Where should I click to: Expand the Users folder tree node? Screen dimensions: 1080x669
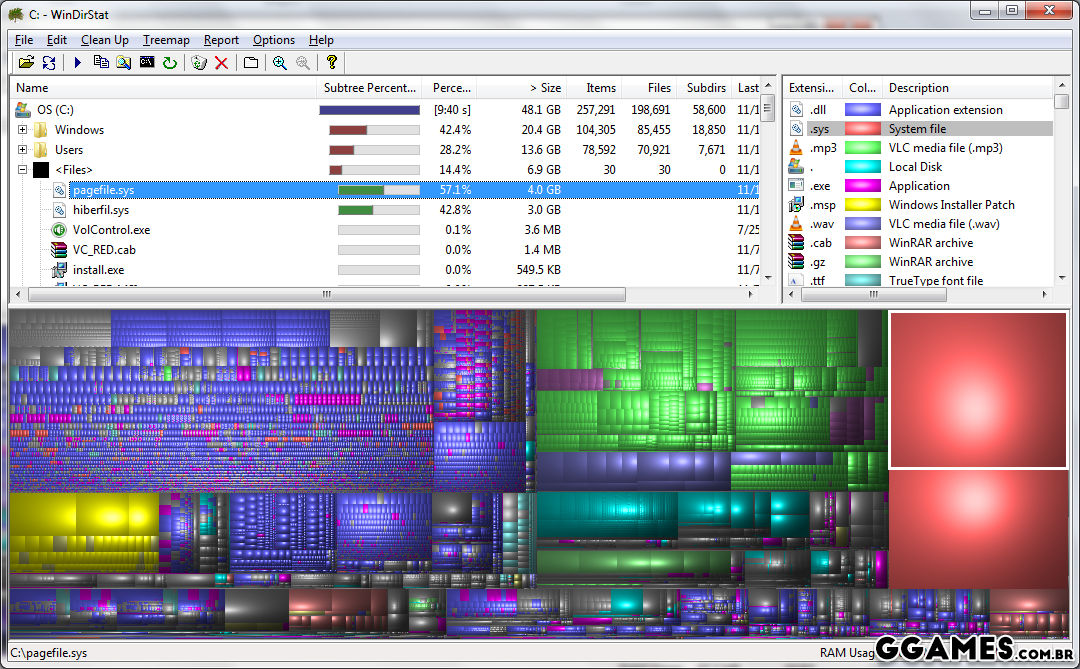(23, 150)
